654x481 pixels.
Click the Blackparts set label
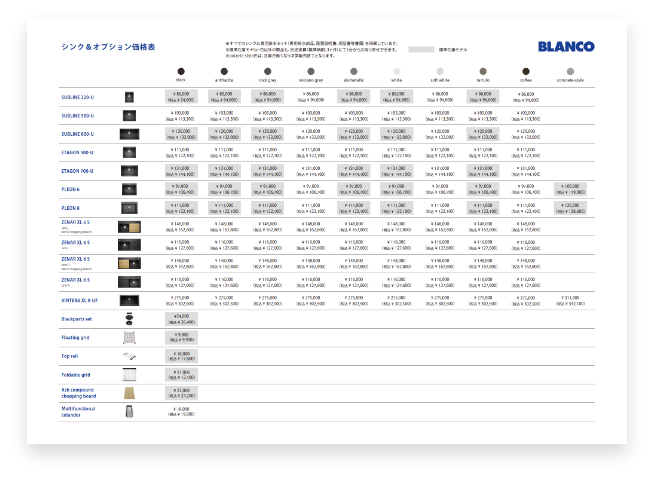(x=76, y=319)
